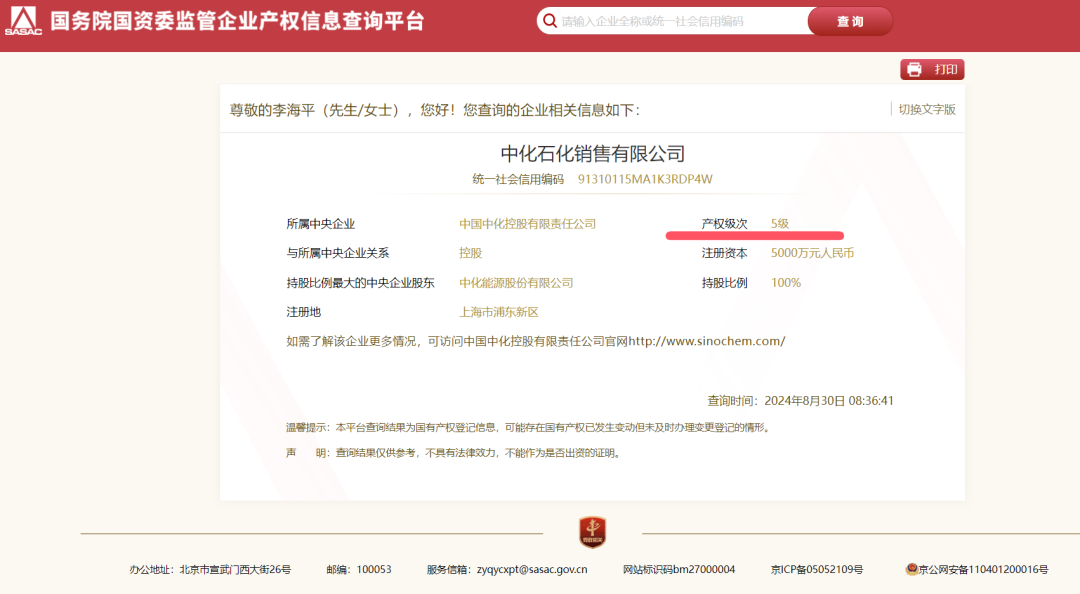Click the 上海市浦东新区 registered location link

click(497, 311)
